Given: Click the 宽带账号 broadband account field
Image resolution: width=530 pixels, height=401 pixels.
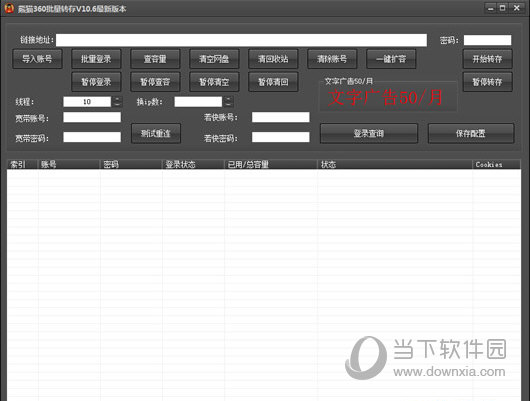Looking at the screenshot, I should pos(92,117).
